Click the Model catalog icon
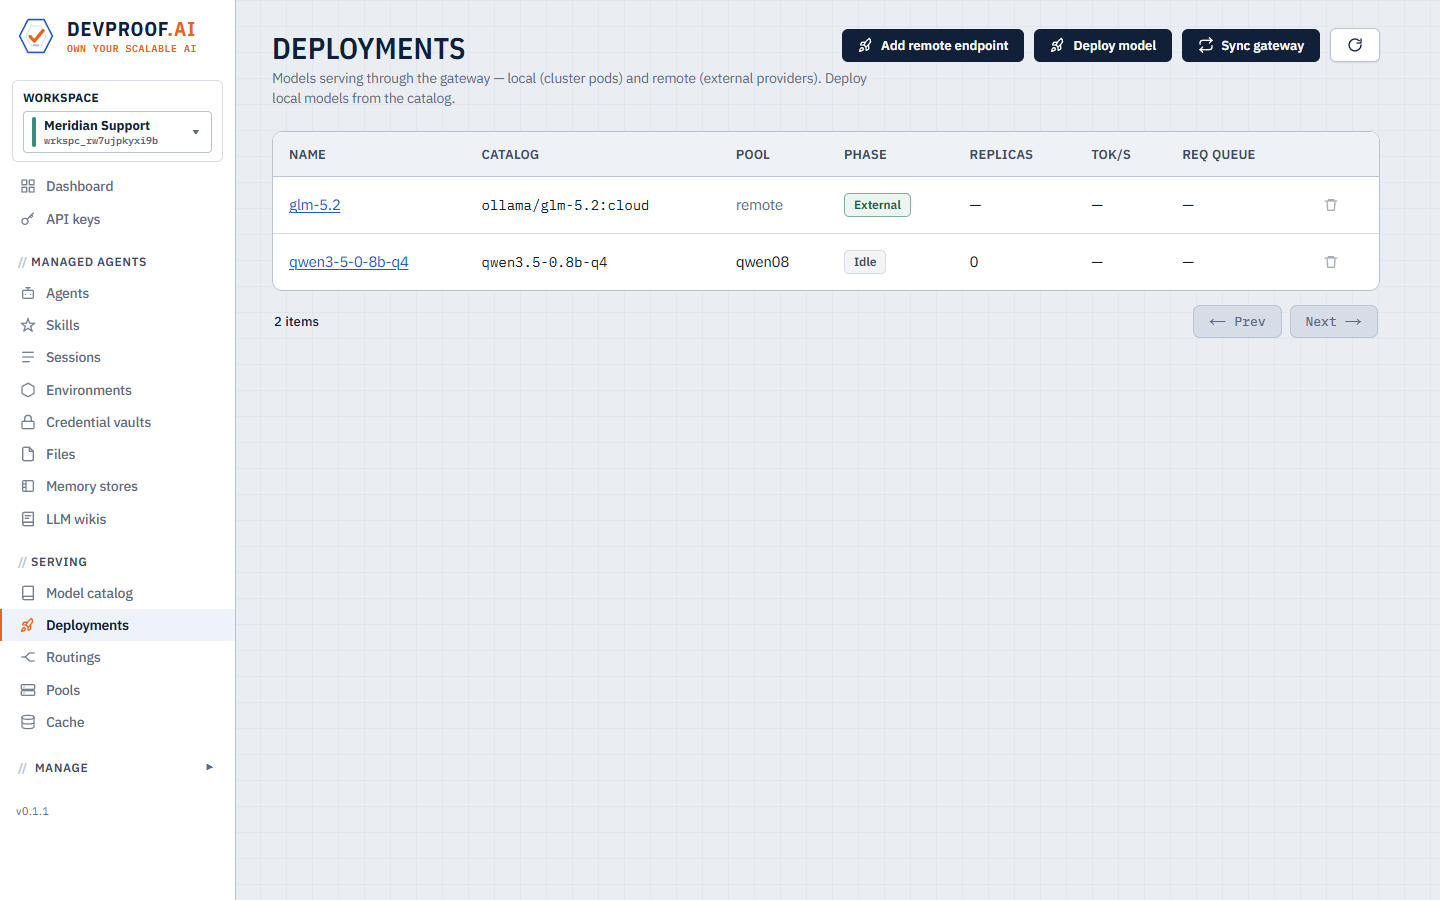Image resolution: width=1440 pixels, height=900 pixels. click(x=28, y=593)
